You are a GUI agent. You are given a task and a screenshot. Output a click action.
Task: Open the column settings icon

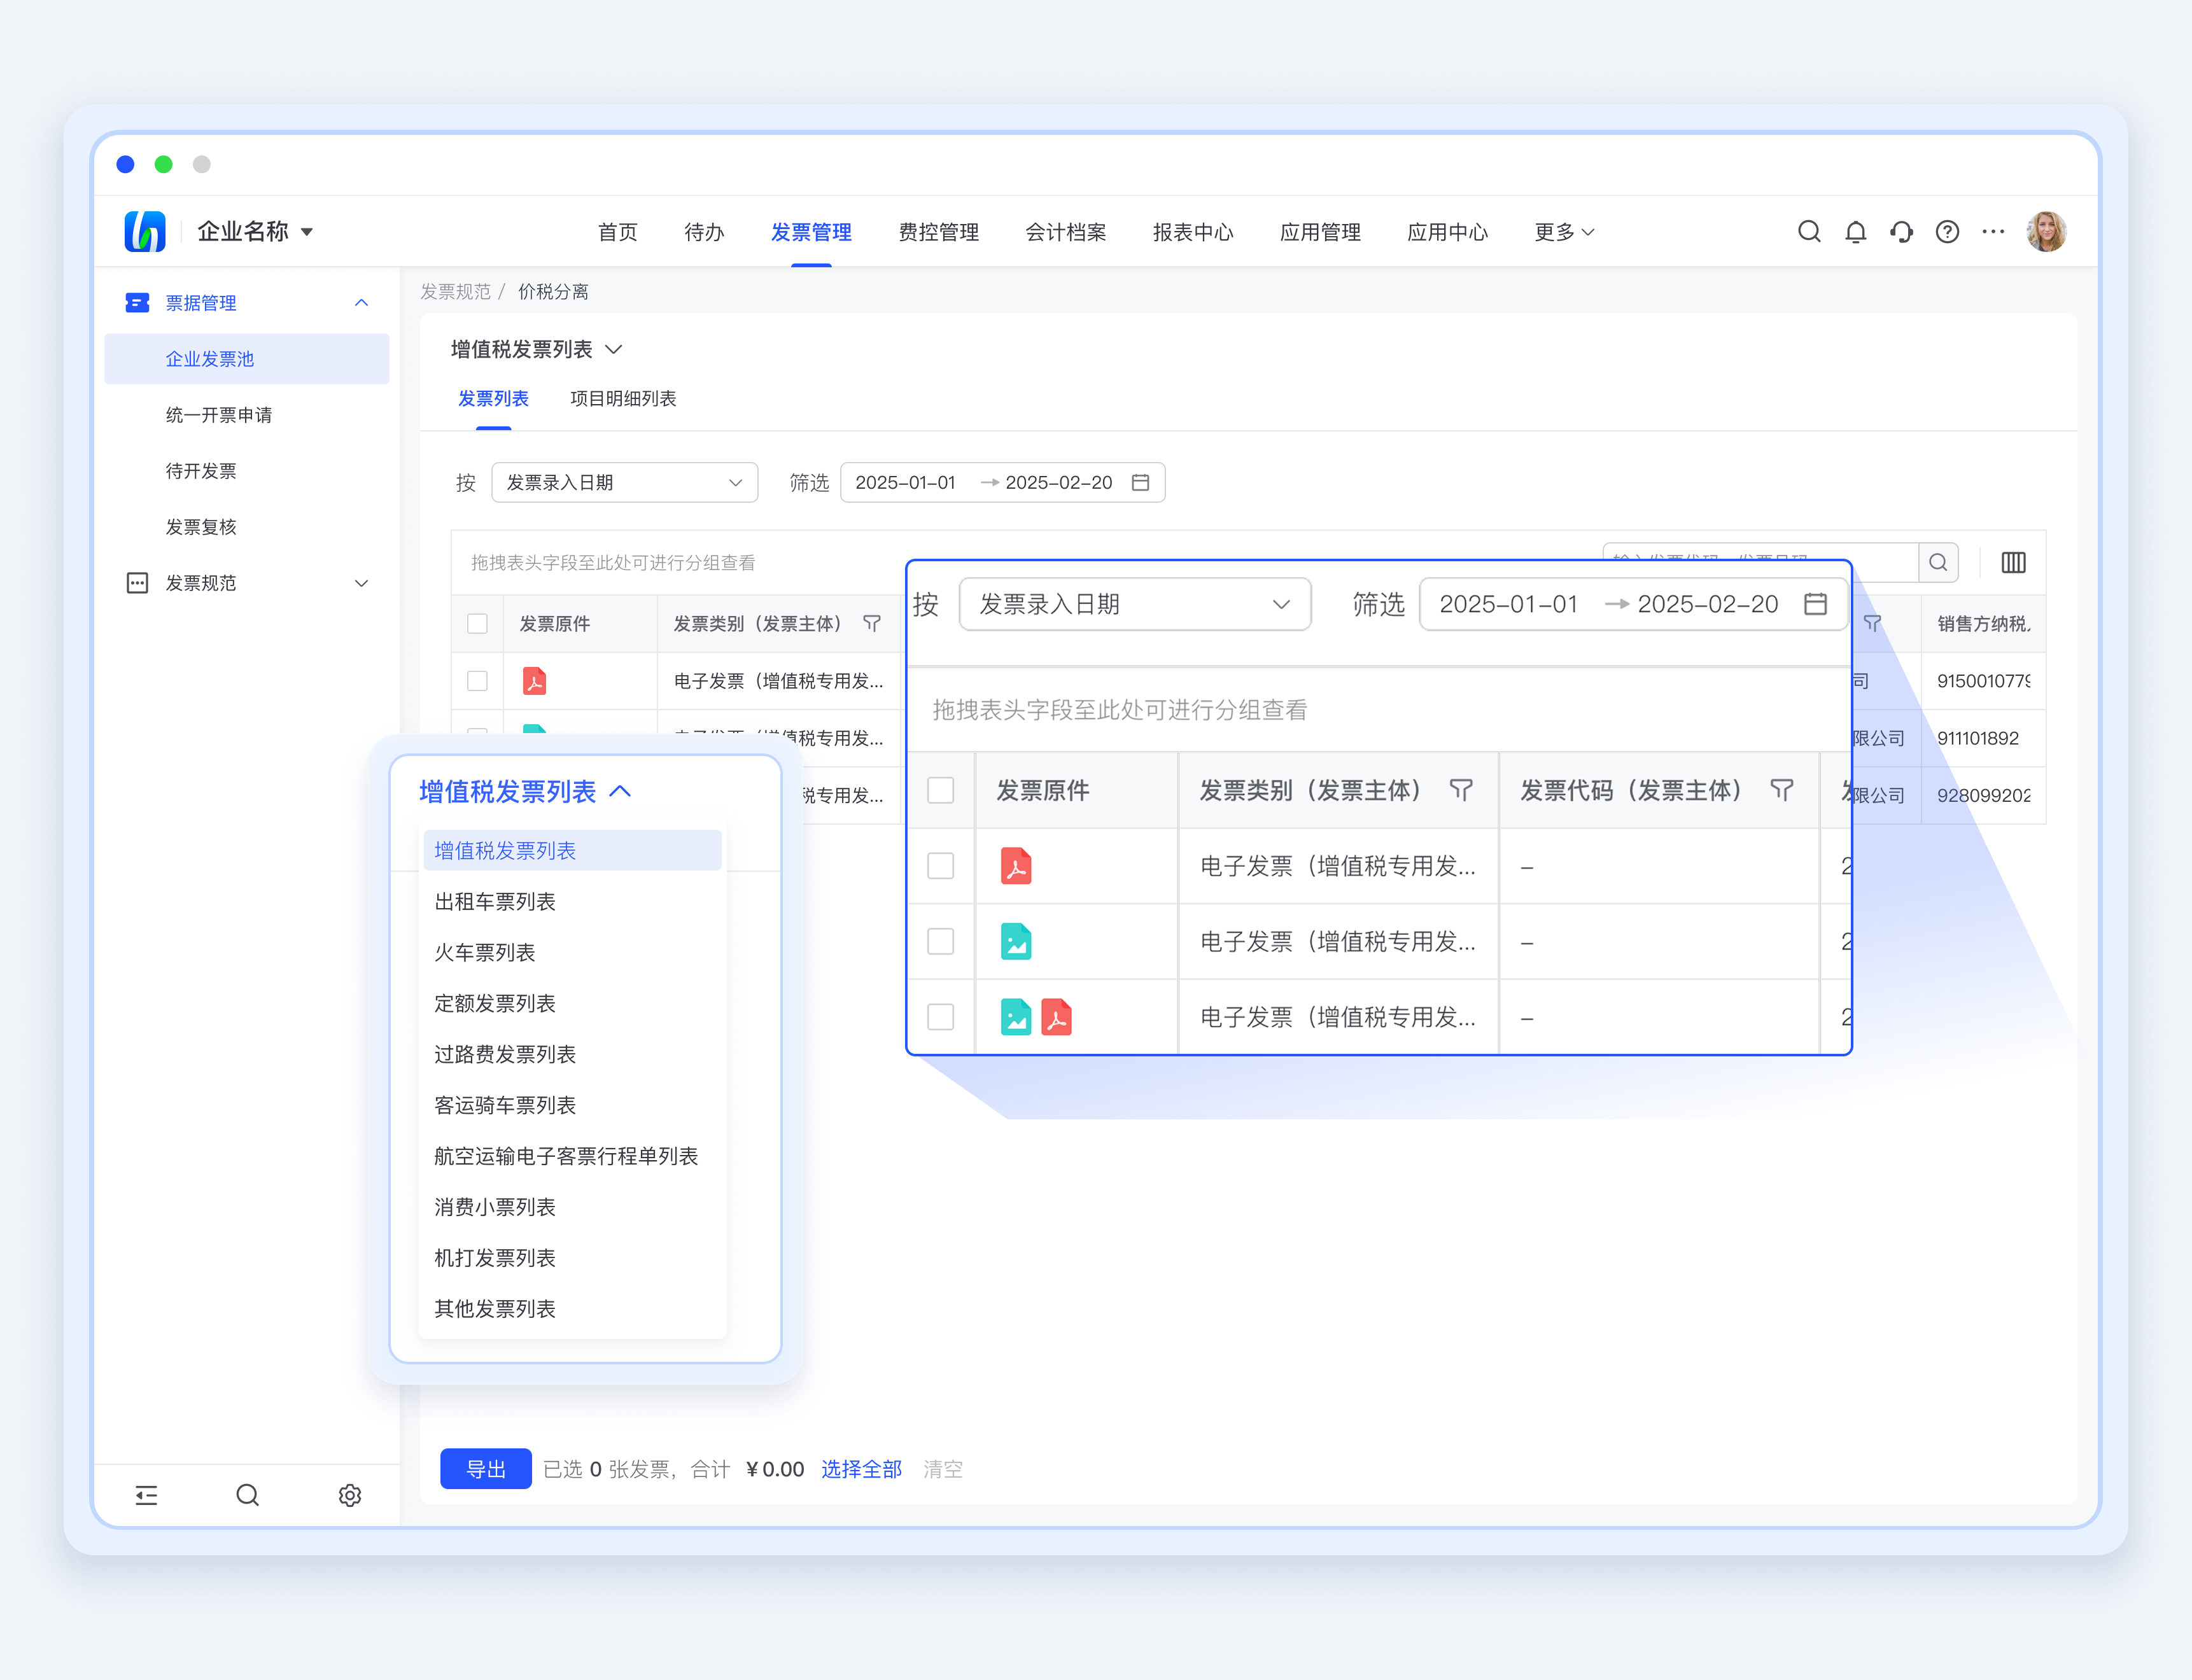coord(2013,562)
